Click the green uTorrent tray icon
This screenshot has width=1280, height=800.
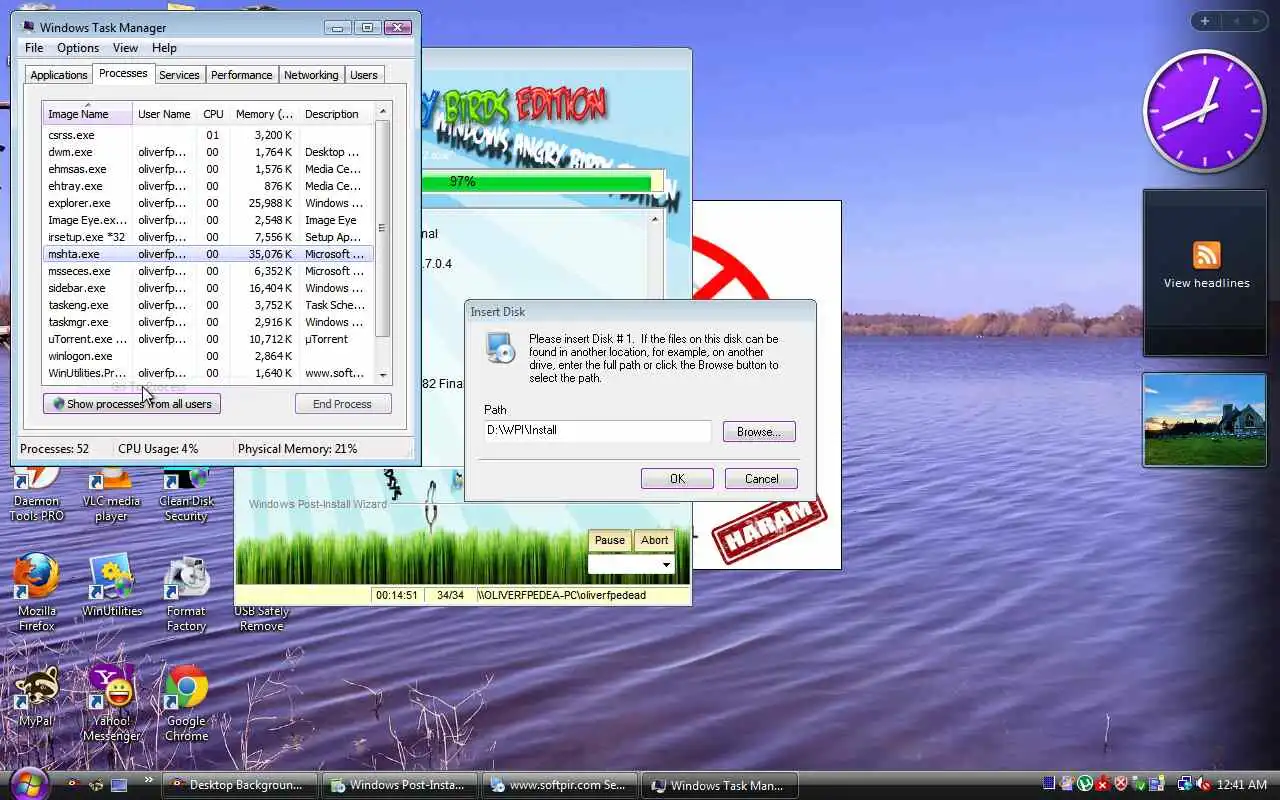pos(1086,785)
